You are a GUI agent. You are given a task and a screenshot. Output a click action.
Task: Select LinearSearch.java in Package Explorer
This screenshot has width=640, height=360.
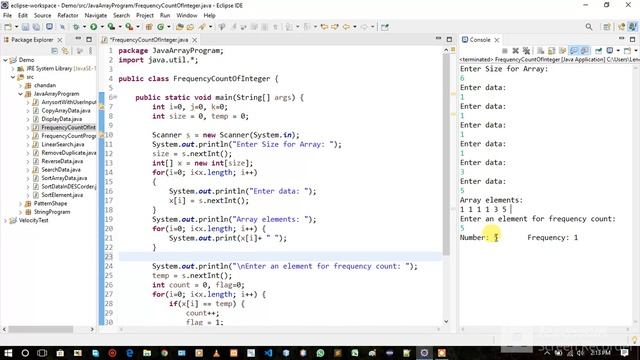(x=63, y=144)
